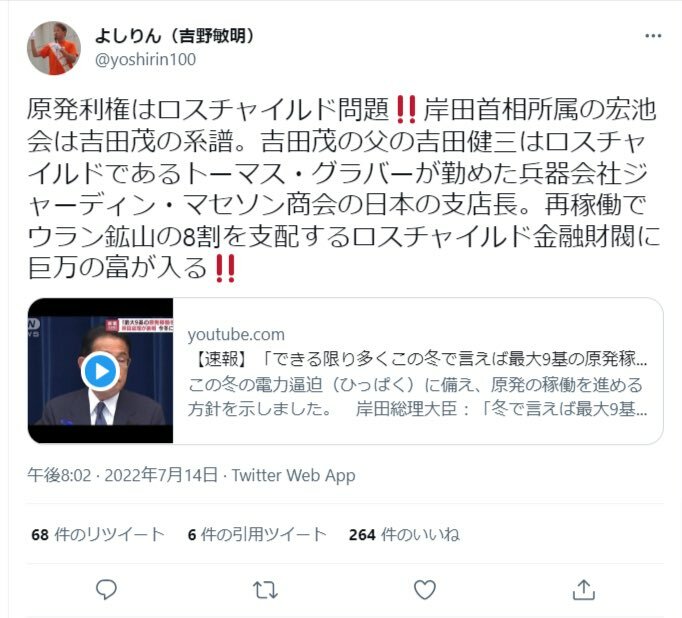Viewport: 682px width, 618px height.
Task: Open the share upload icon
Action: [584, 590]
